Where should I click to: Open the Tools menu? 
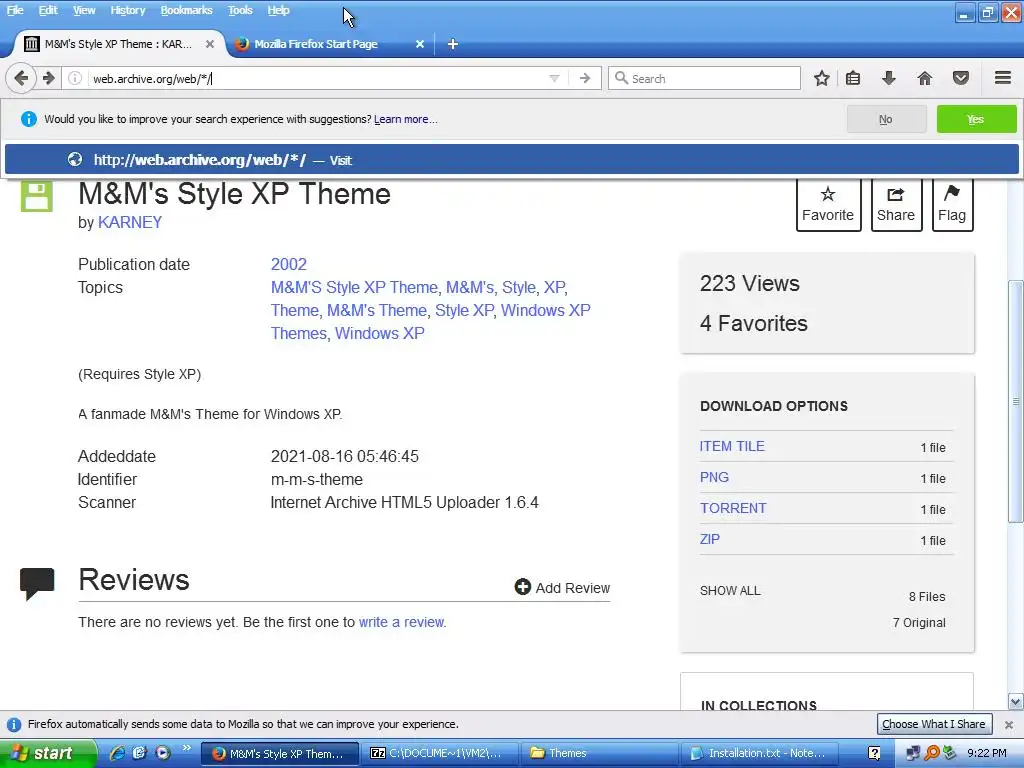240,10
